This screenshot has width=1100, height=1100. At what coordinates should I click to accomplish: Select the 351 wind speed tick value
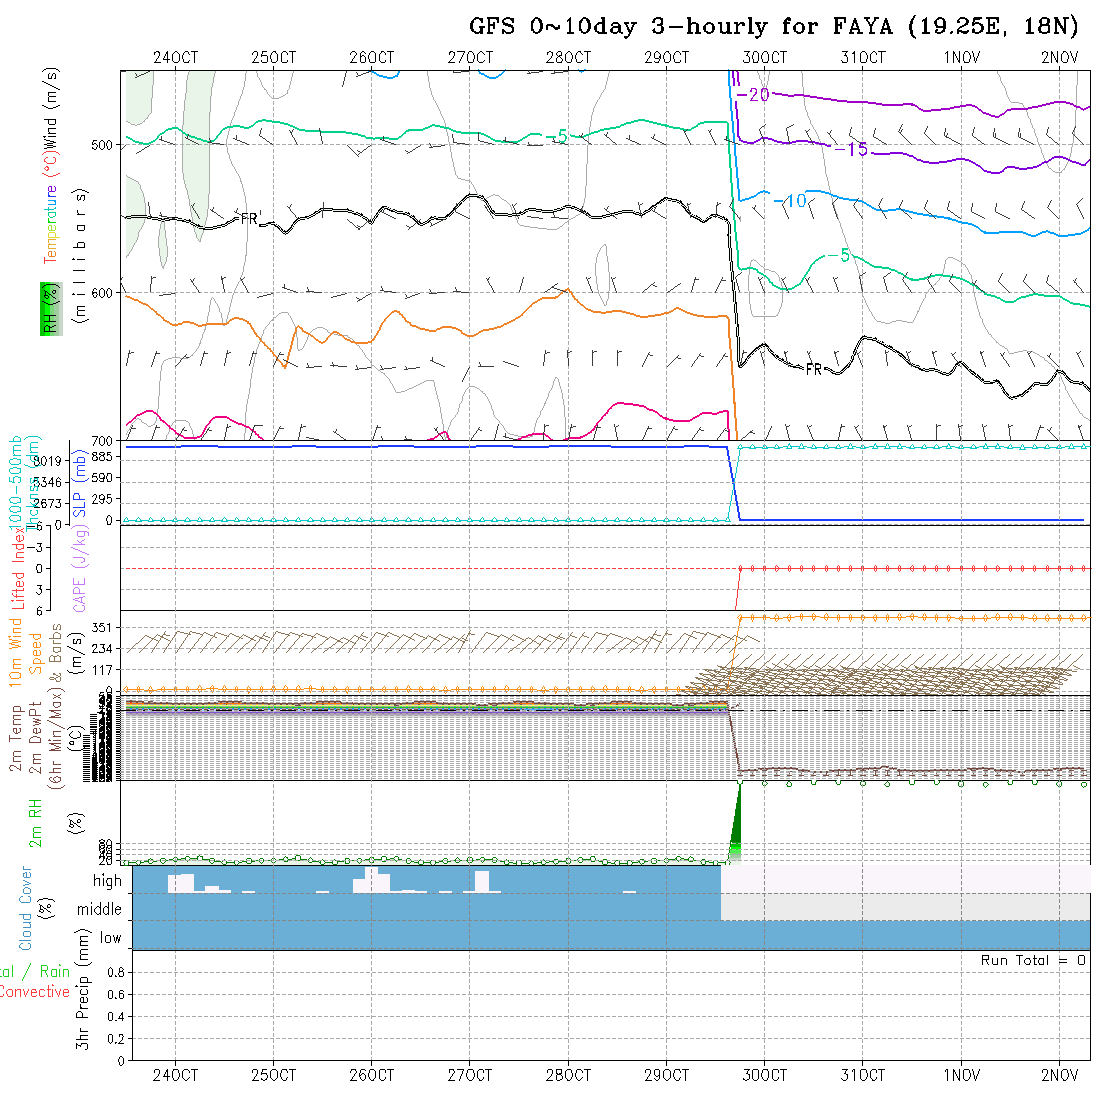[101, 628]
